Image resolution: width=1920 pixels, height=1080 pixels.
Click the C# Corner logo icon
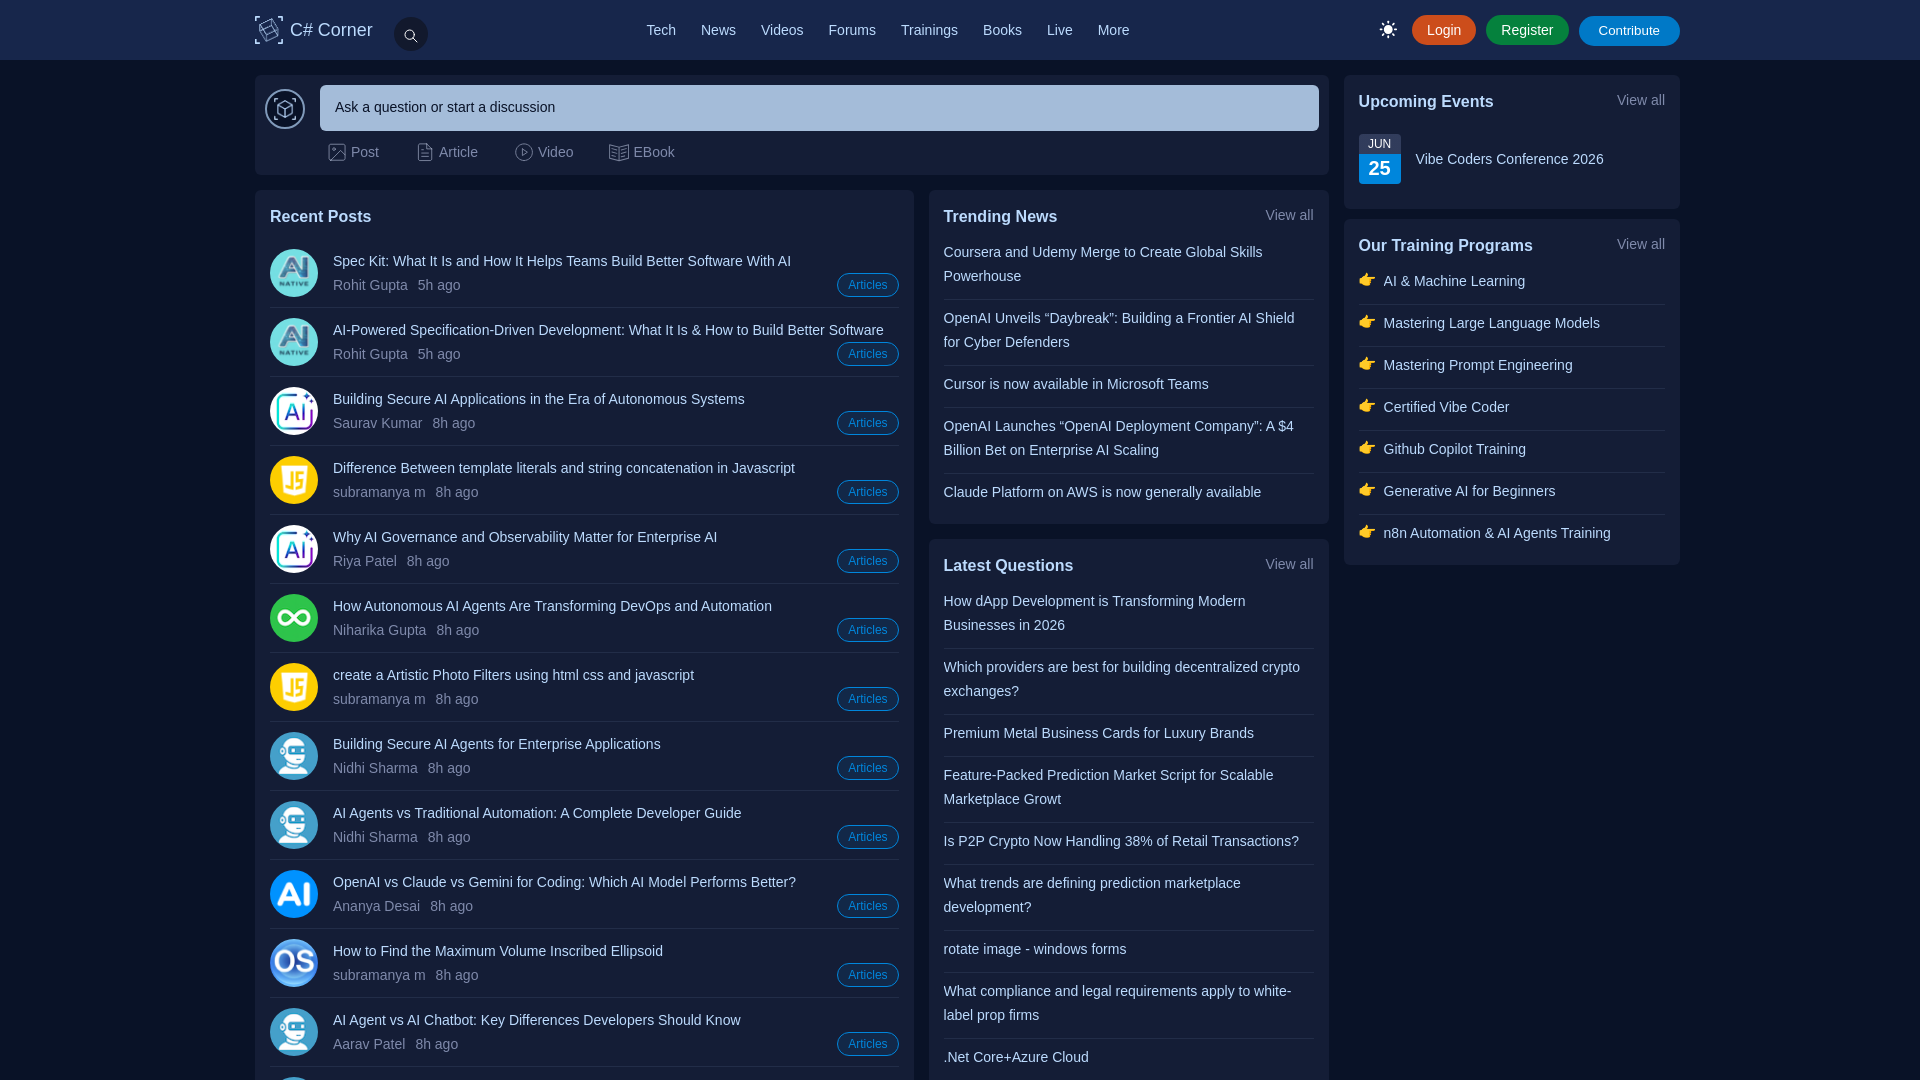(269, 30)
